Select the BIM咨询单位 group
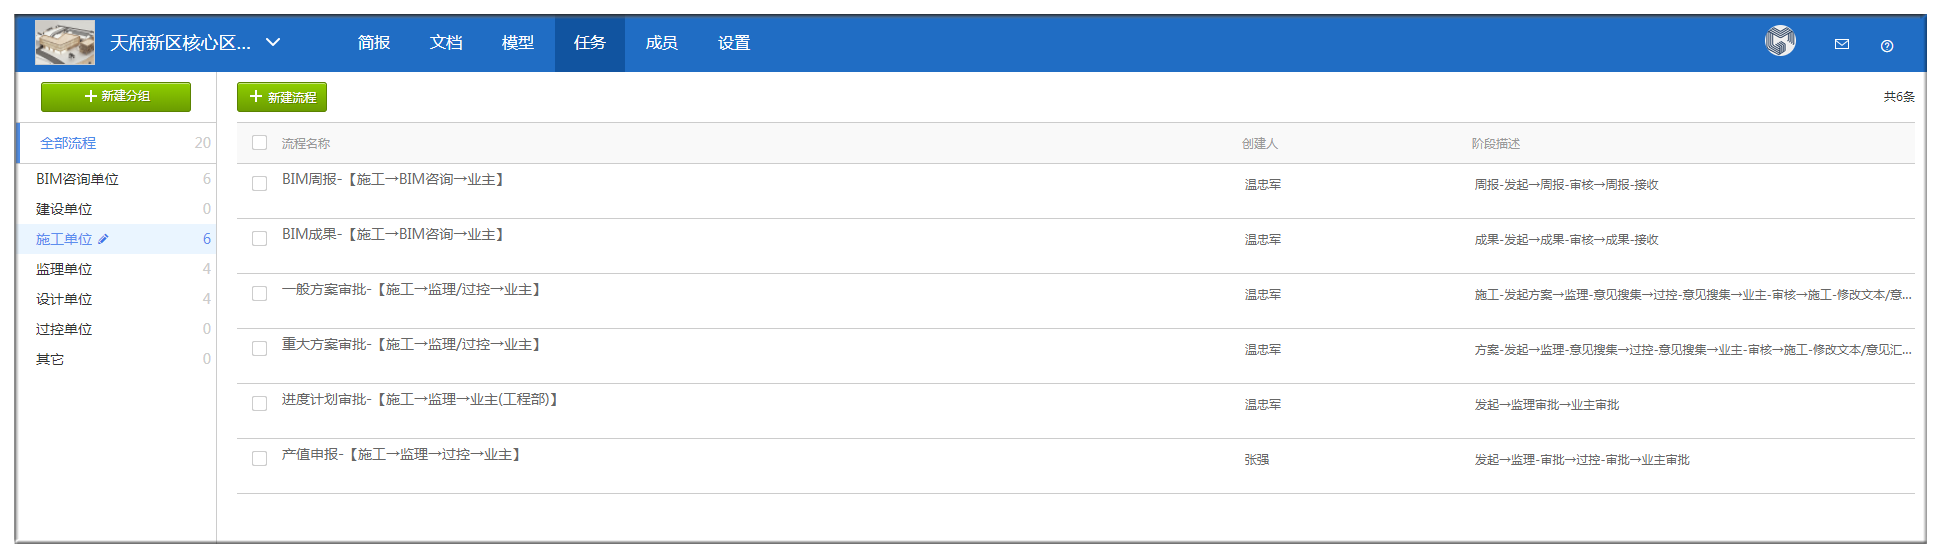The height and width of the screenshot is (558, 1941). tap(77, 179)
